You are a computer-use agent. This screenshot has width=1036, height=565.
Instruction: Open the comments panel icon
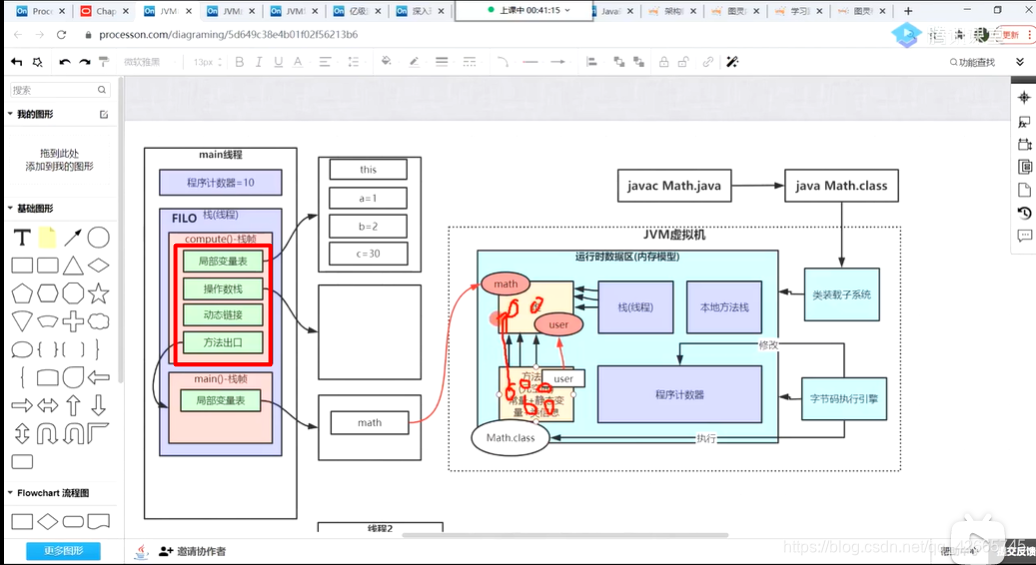click(1024, 236)
